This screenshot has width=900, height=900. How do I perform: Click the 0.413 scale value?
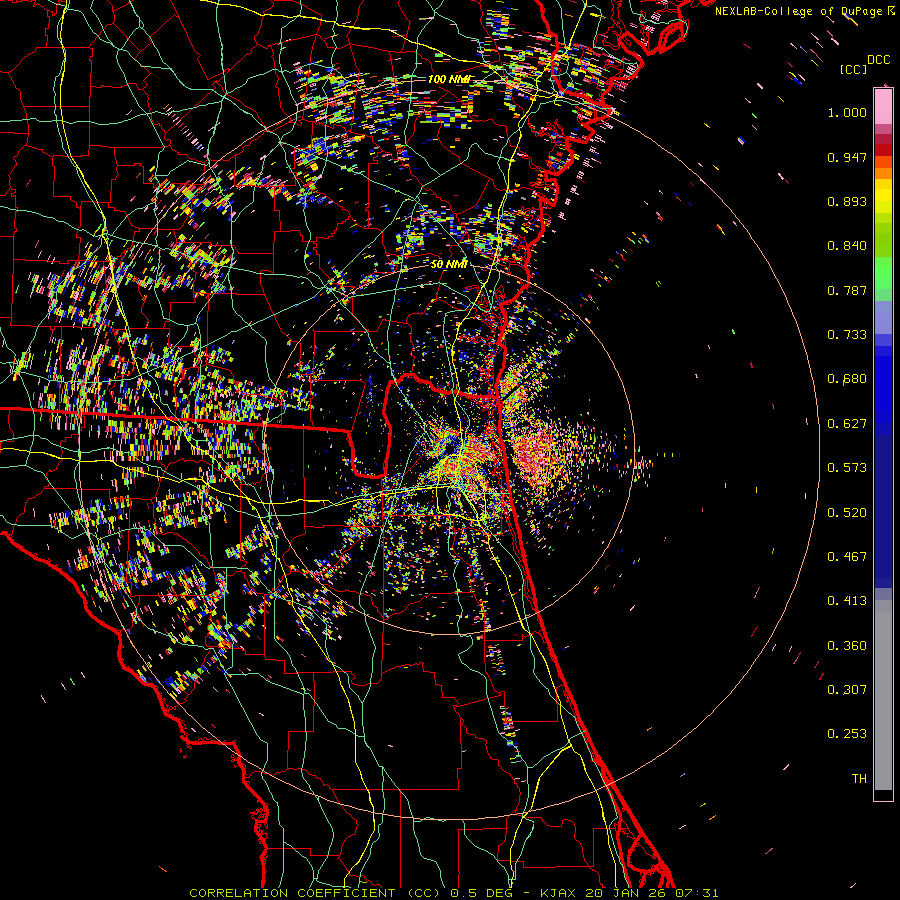(847, 601)
